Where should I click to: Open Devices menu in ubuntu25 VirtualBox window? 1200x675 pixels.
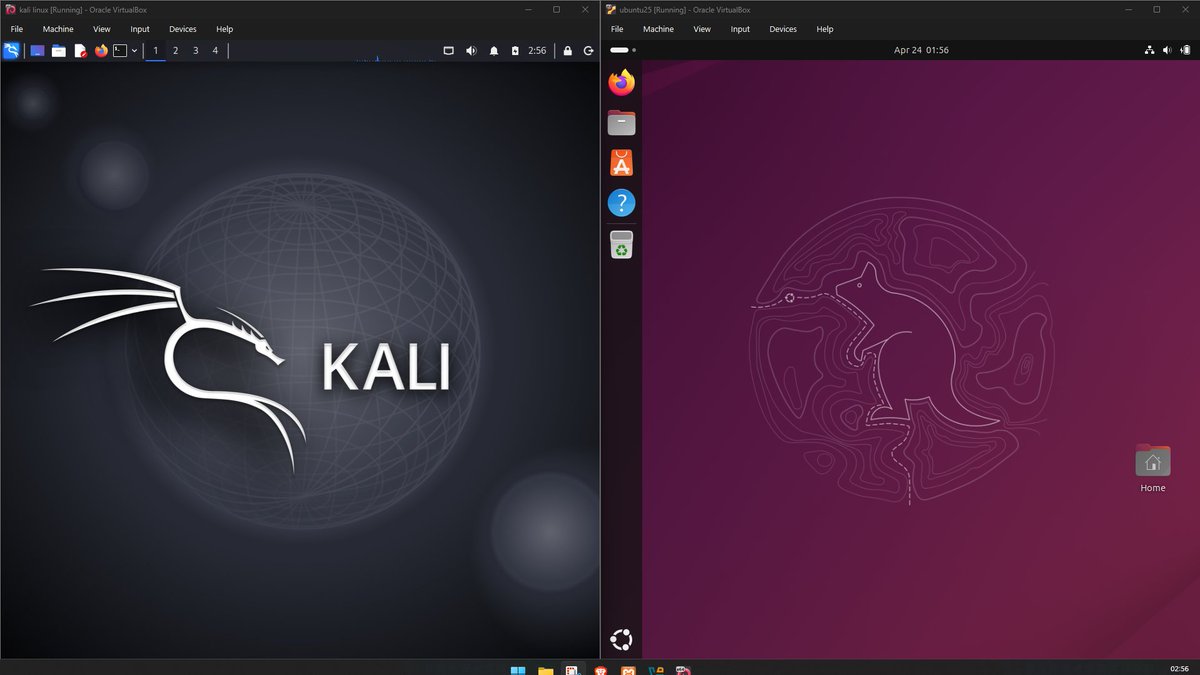click(783, 29)
